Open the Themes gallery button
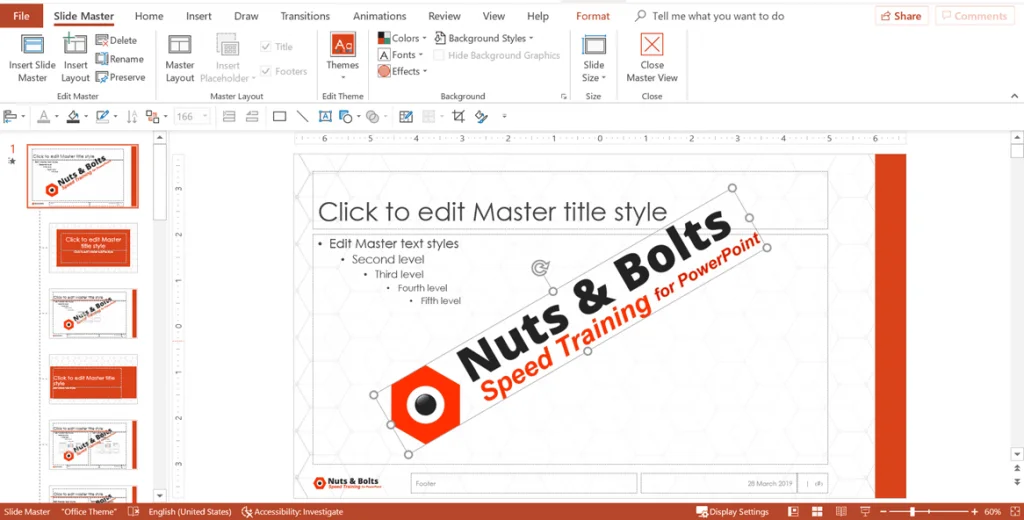 342,56
